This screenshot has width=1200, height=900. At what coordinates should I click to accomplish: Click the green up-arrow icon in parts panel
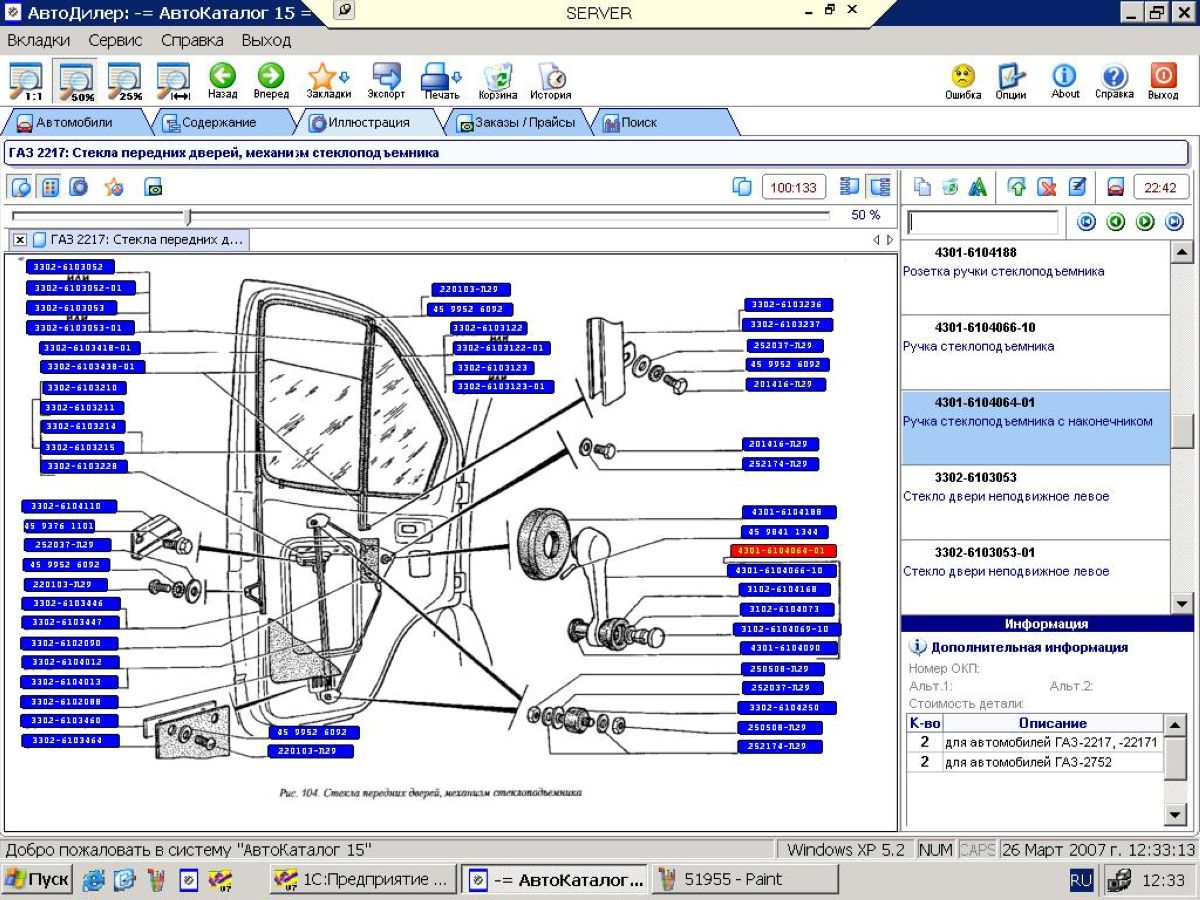[1018, 187]
